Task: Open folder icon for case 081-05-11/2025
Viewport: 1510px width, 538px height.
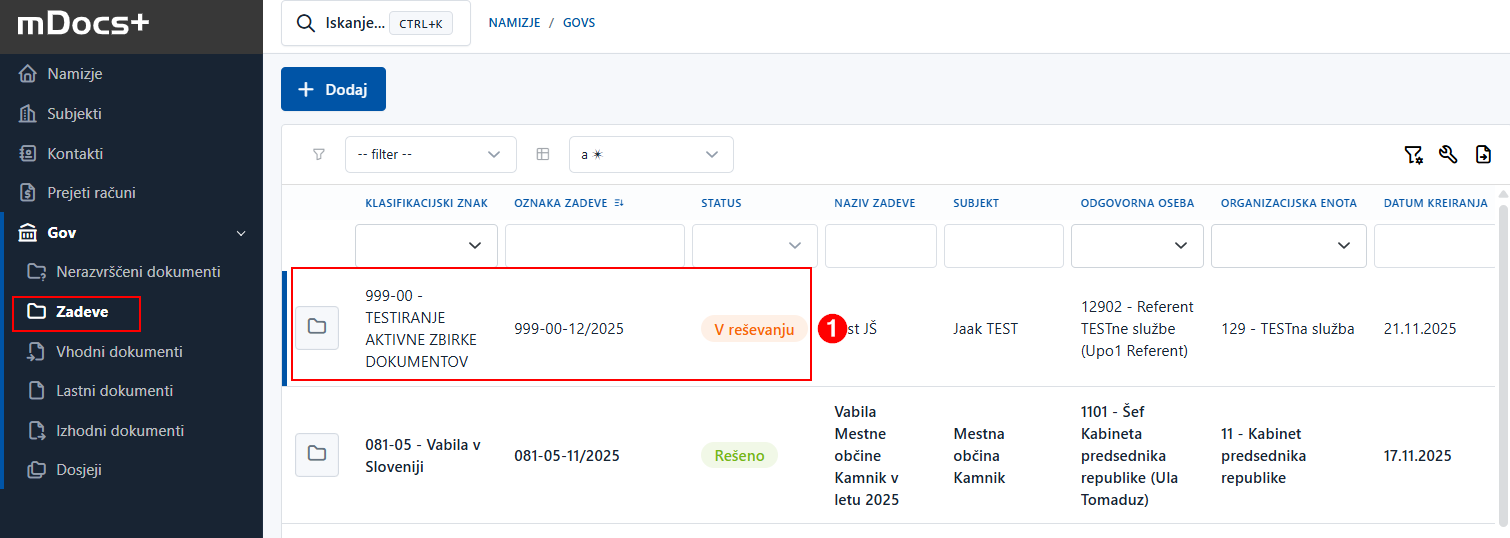Action: tap(317, 455)
